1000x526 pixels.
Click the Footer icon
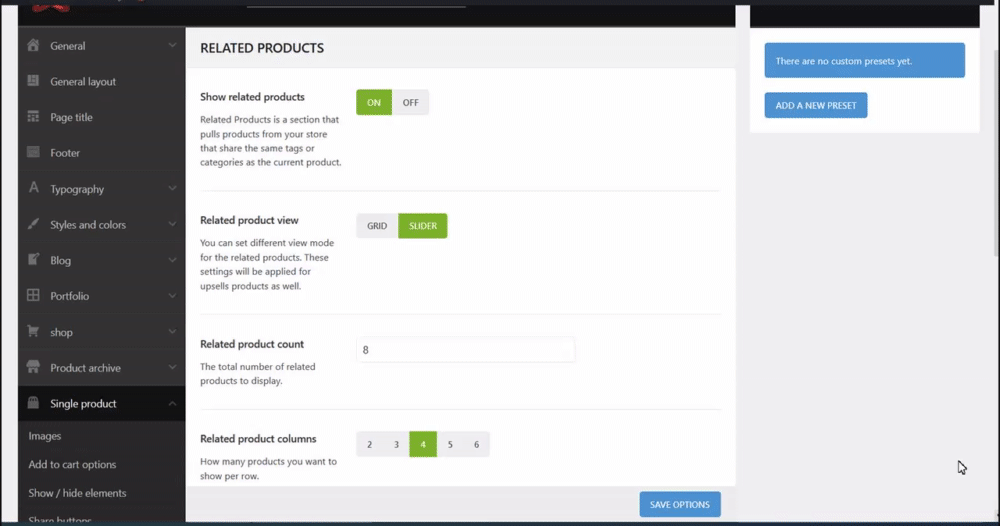[x=33, y=152]
